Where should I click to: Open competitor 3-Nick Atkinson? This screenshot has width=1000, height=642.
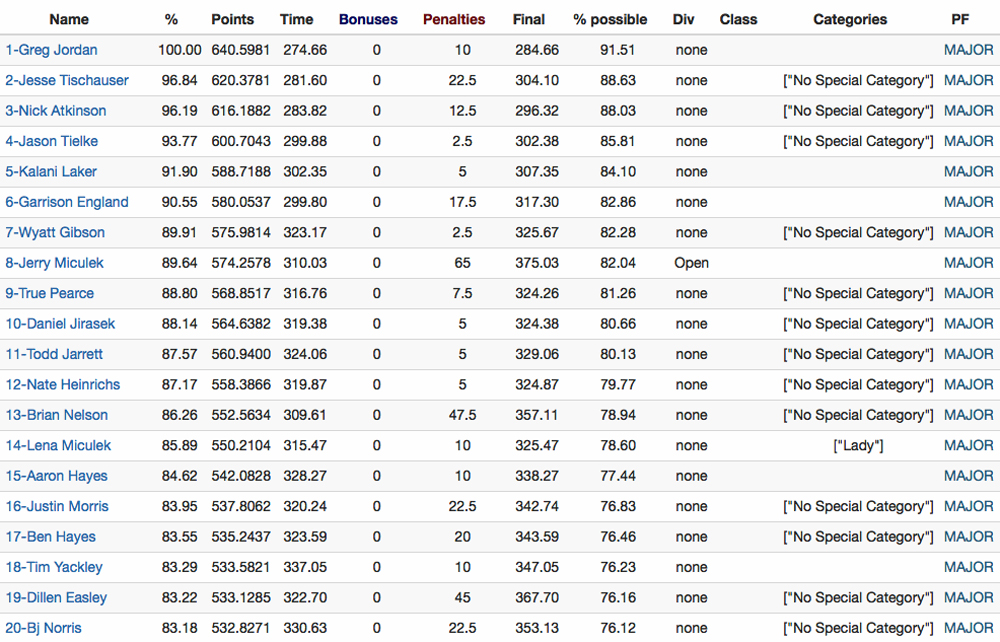55,111
